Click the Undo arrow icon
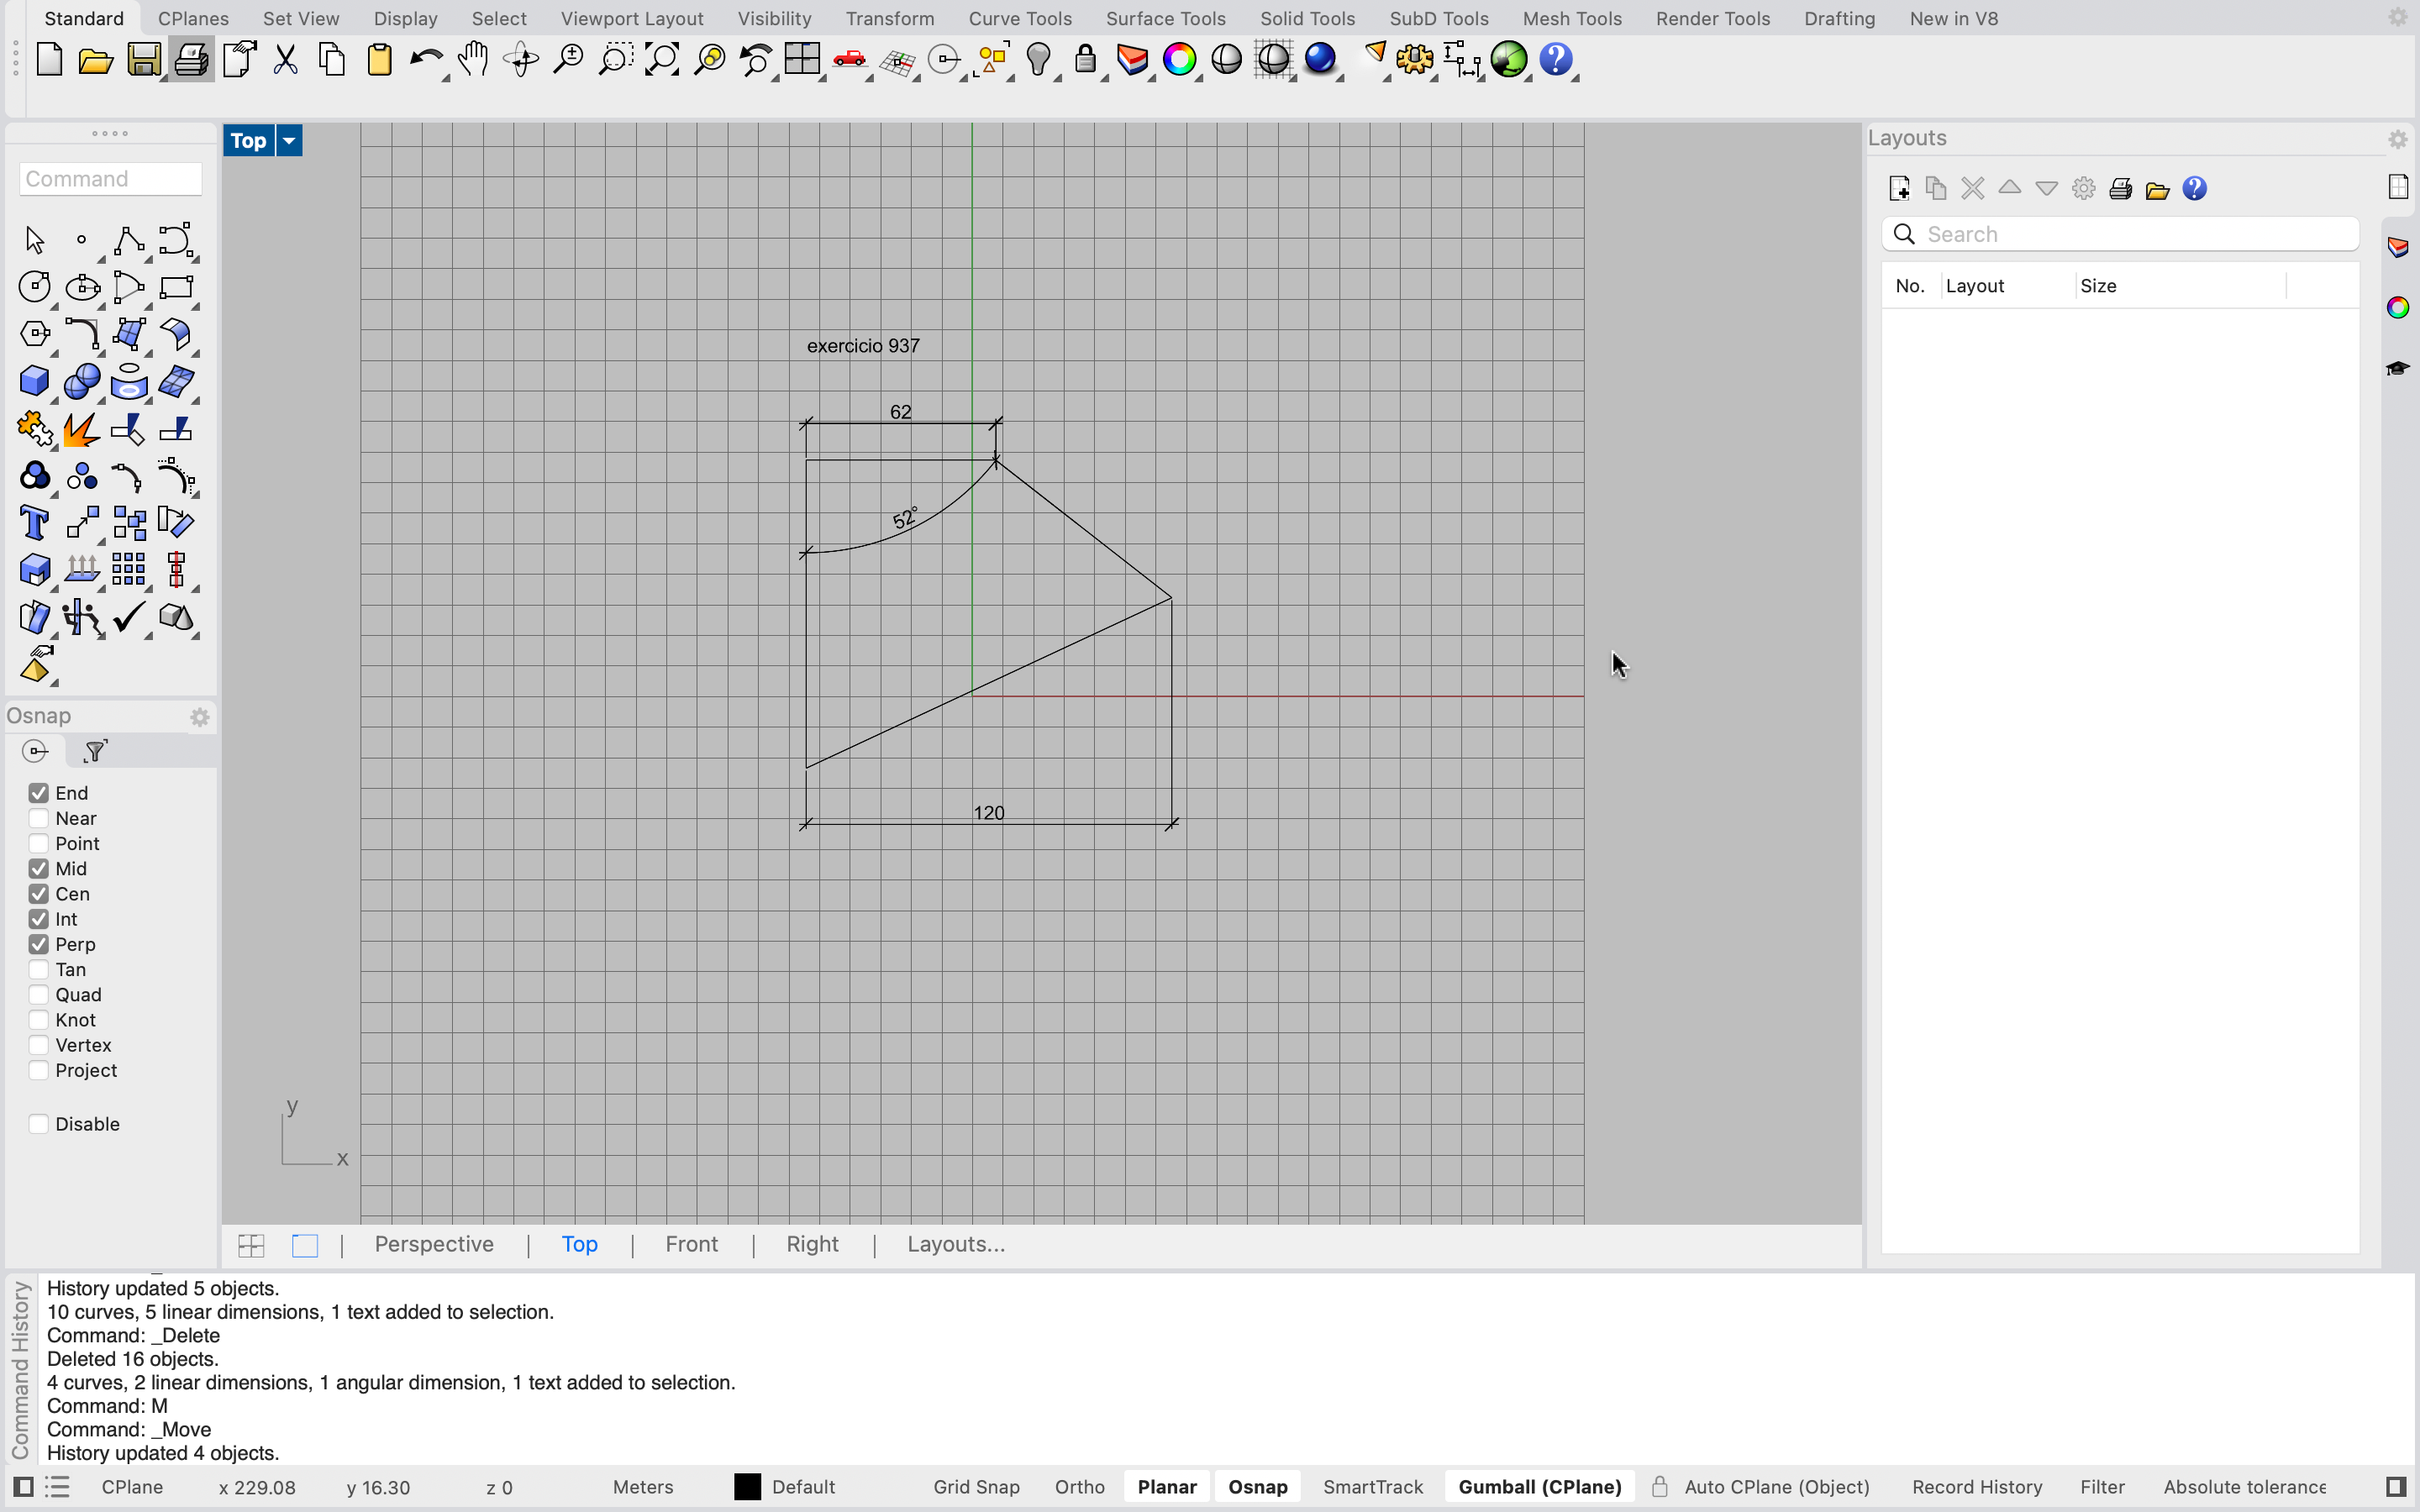 (425, 60)
